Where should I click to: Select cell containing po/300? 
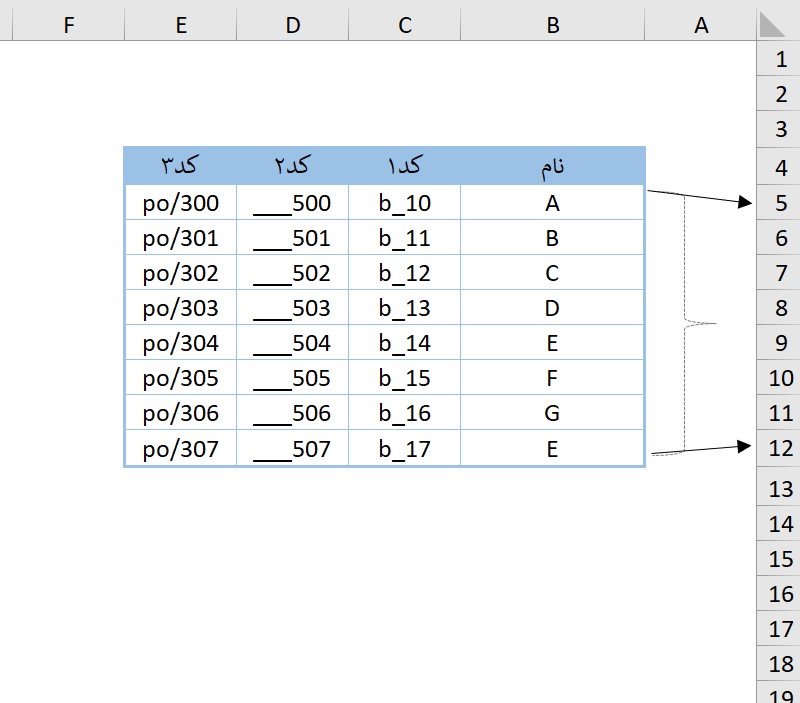coord(180,203)
